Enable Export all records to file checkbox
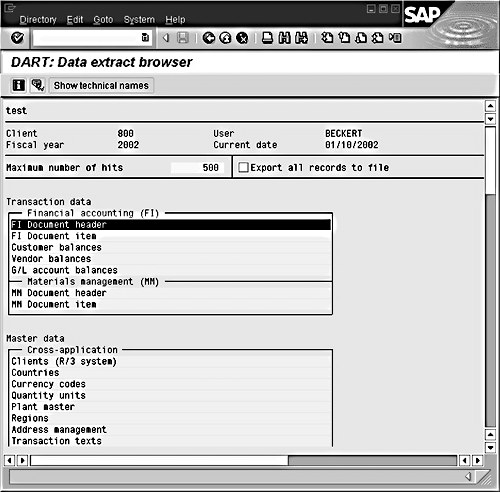The image size is (500, 492). coord(243,167)
